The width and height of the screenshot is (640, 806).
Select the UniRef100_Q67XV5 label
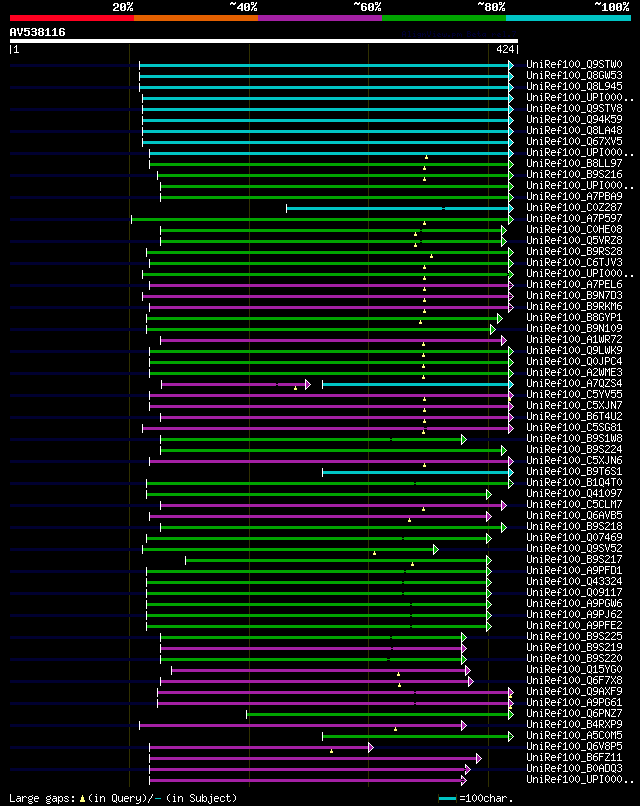[x=574, y=141]
